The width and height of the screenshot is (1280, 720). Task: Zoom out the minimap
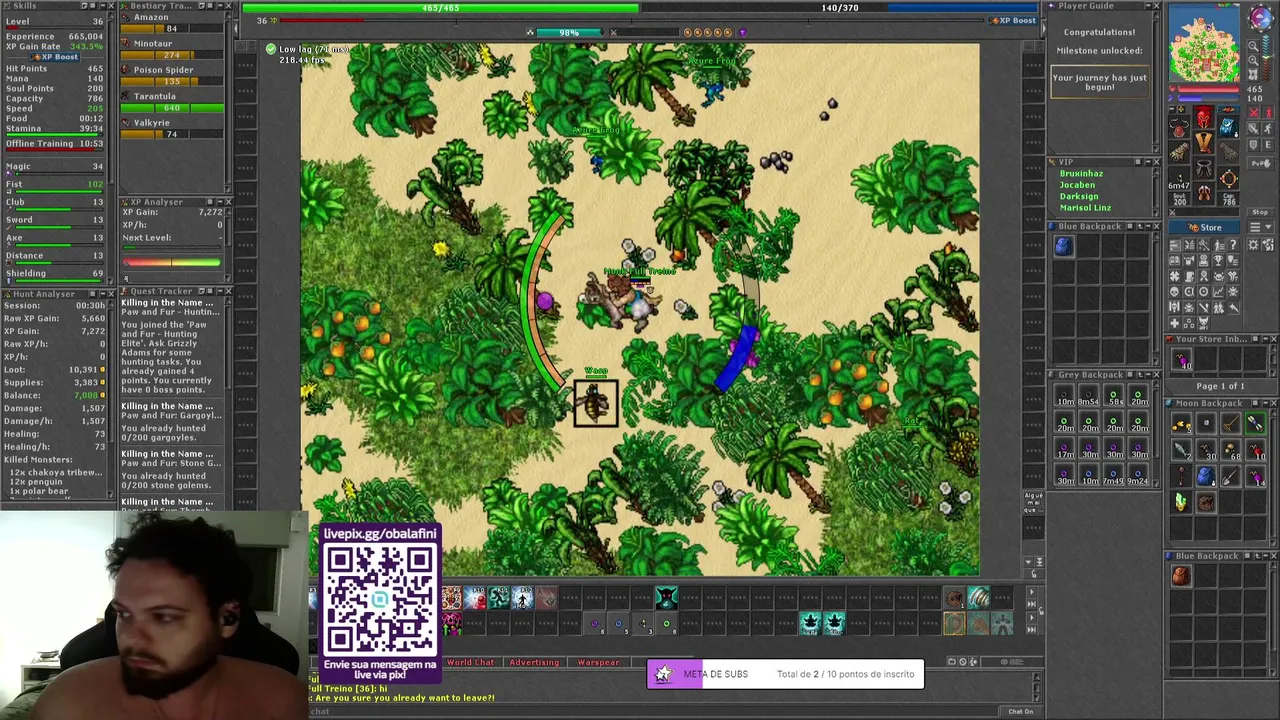[1253, 46]
